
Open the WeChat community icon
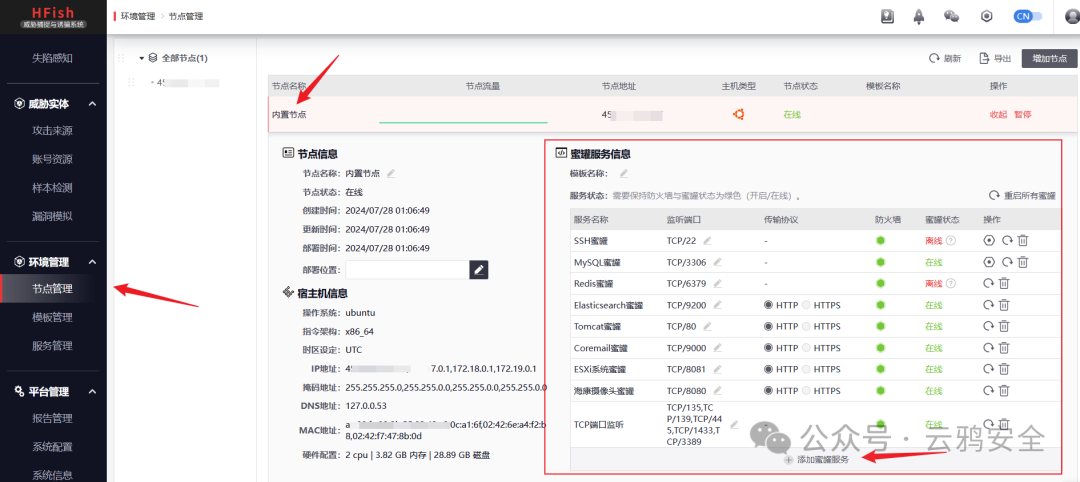tap(952, 17)
